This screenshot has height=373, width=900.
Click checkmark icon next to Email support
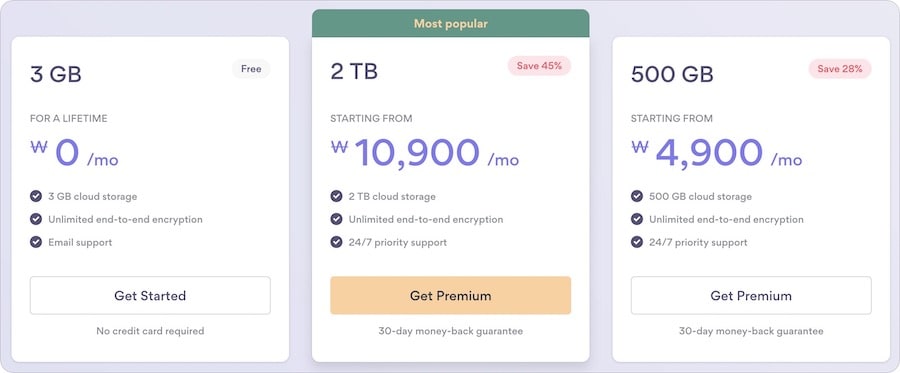pos(36,242)
